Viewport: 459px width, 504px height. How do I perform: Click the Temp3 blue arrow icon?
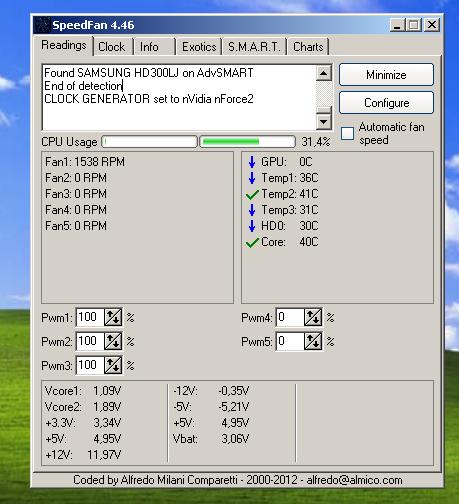[252, 210]
